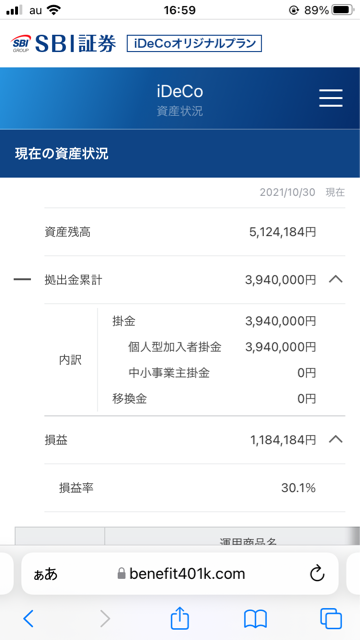The width and height of the screenshot is (360, 640).
Task: Select the 損益 amount 1,184,184円
Action: (283, 440)
